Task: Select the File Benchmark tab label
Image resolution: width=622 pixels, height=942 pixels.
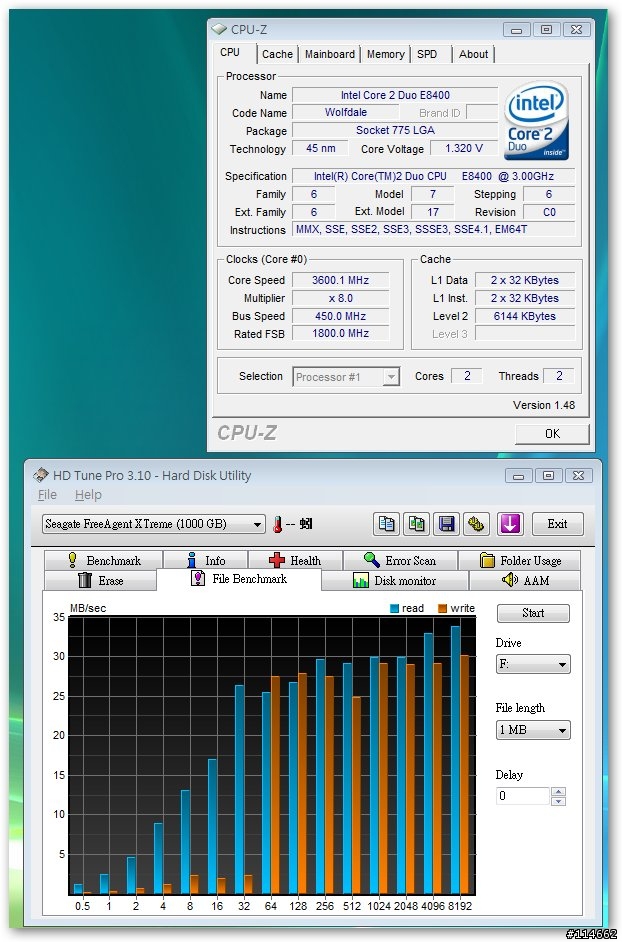Action: [x=249, y=579]
